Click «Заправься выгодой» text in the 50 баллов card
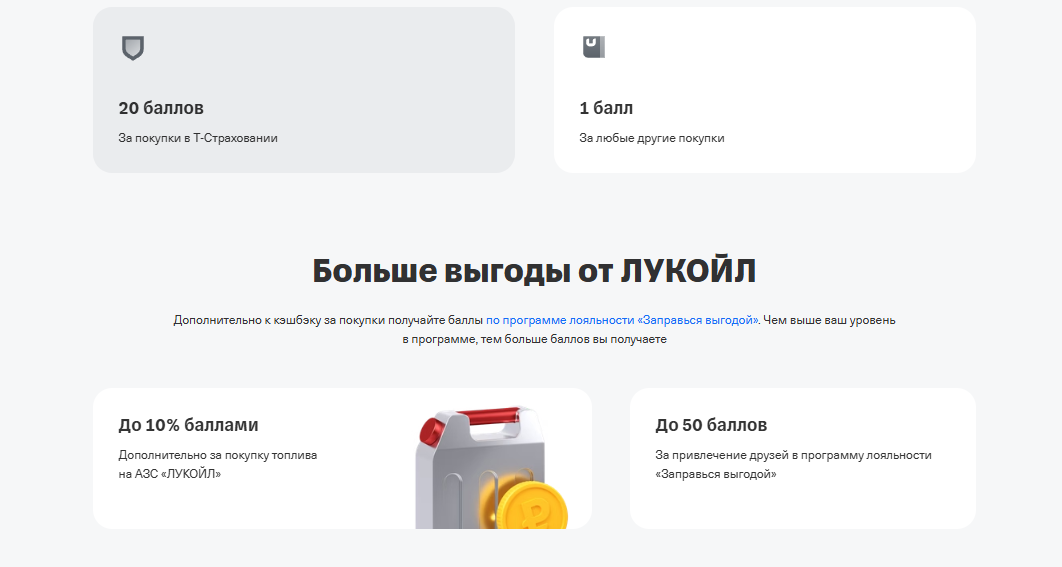The width and height of the screenshot is (1062, 567). 716,474
